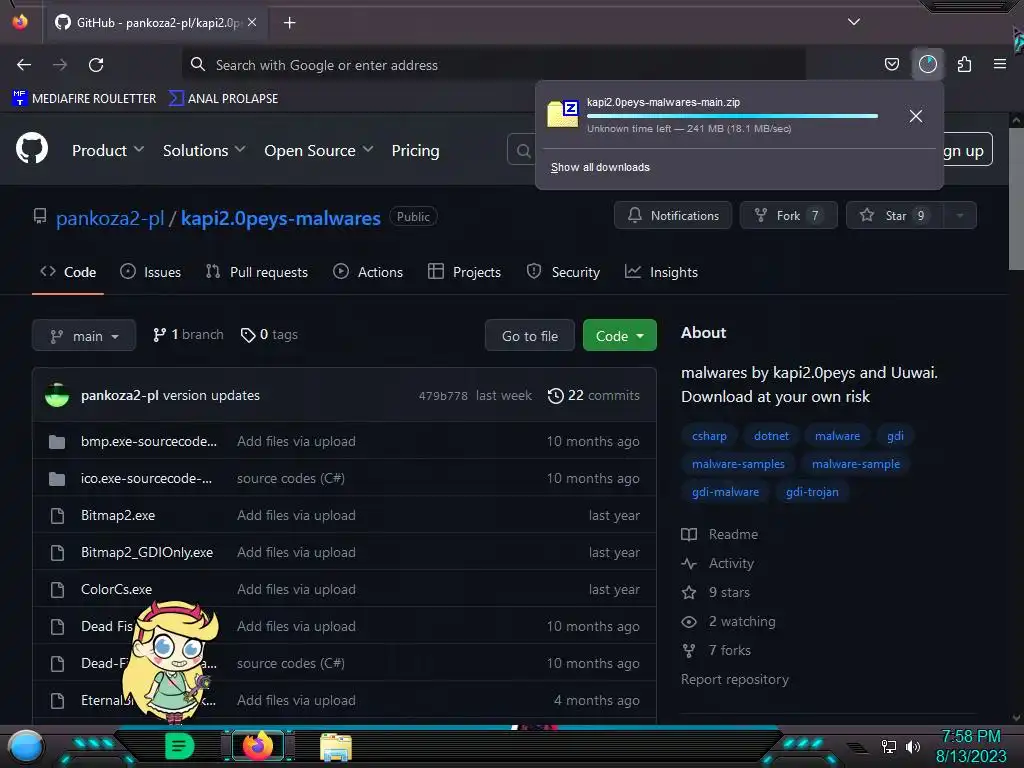The height and width of the screenshot is (768, 1024).
Task: Switch to the Code tab
Action: click(68, 272)
